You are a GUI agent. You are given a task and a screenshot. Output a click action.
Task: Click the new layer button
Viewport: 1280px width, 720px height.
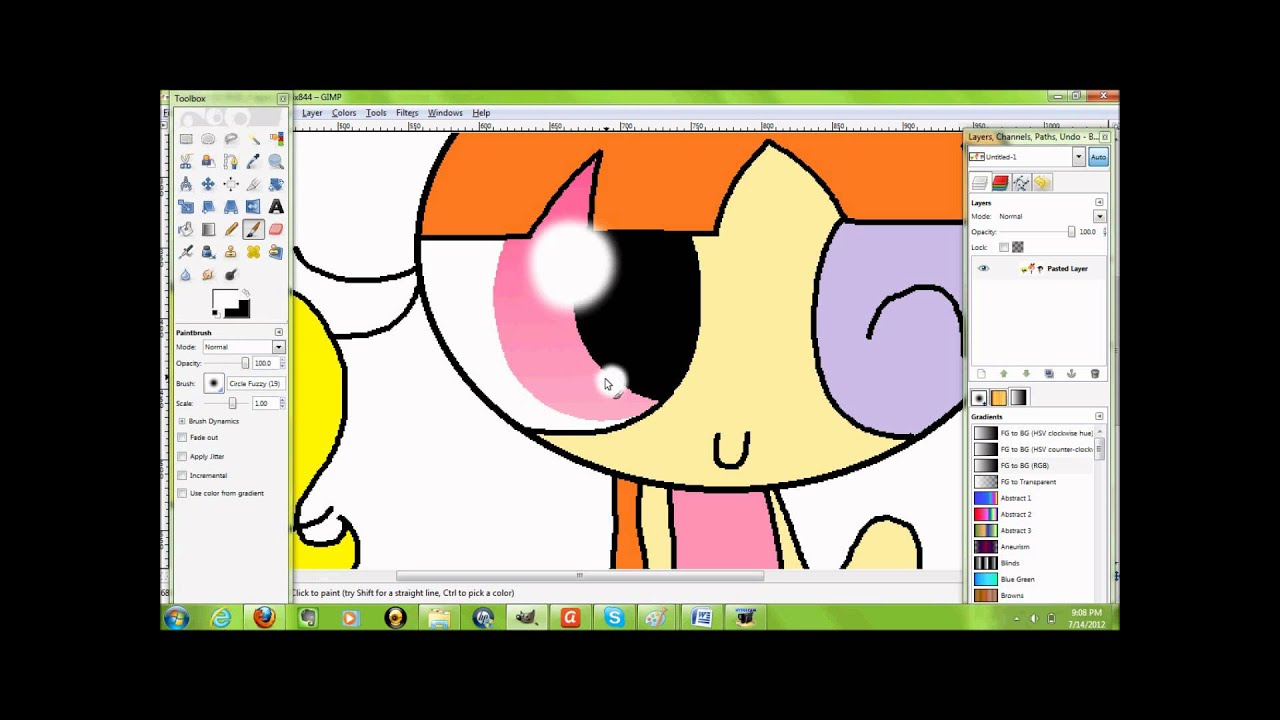pyautogui.click(x=981, y=374)
